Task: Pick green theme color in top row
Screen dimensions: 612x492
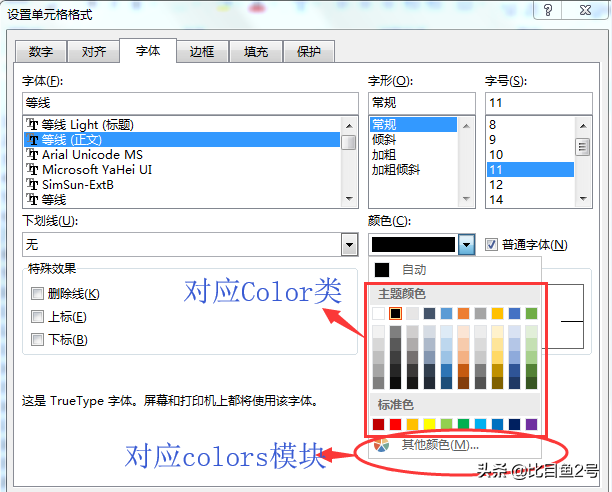Action: pyautogui.click(x=531, y=313)
